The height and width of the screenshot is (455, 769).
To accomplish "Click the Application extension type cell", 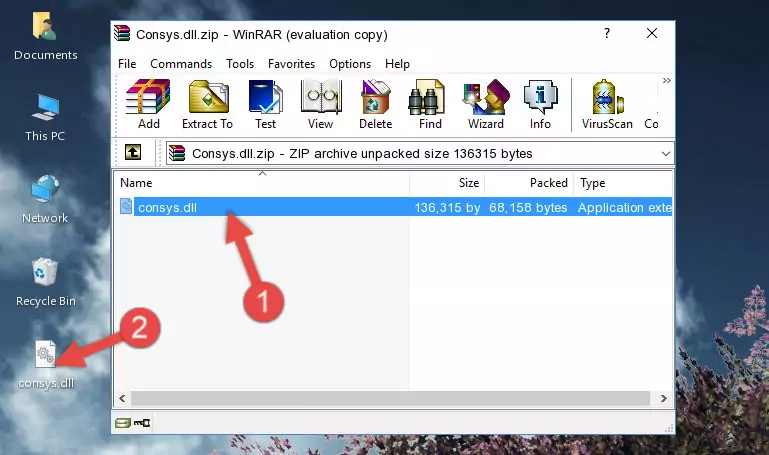I will 624,208.
